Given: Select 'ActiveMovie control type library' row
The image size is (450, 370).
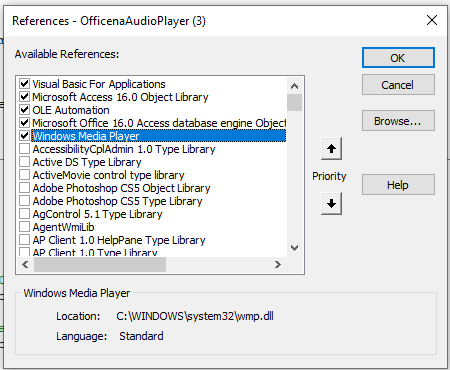Looking at the screenshot, I should click(x=108, y=175).
